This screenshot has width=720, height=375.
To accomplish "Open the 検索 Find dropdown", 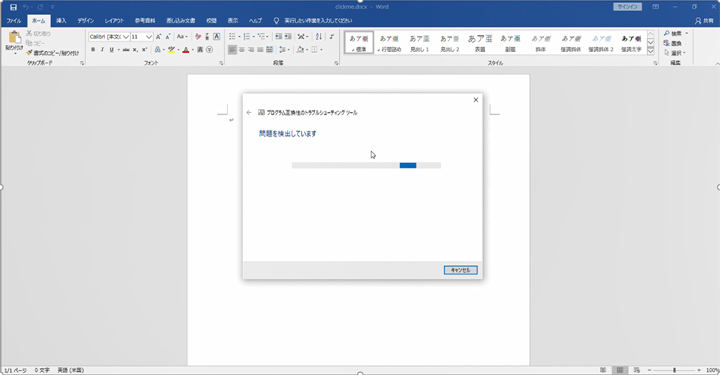I will click(x=676, y=34).
